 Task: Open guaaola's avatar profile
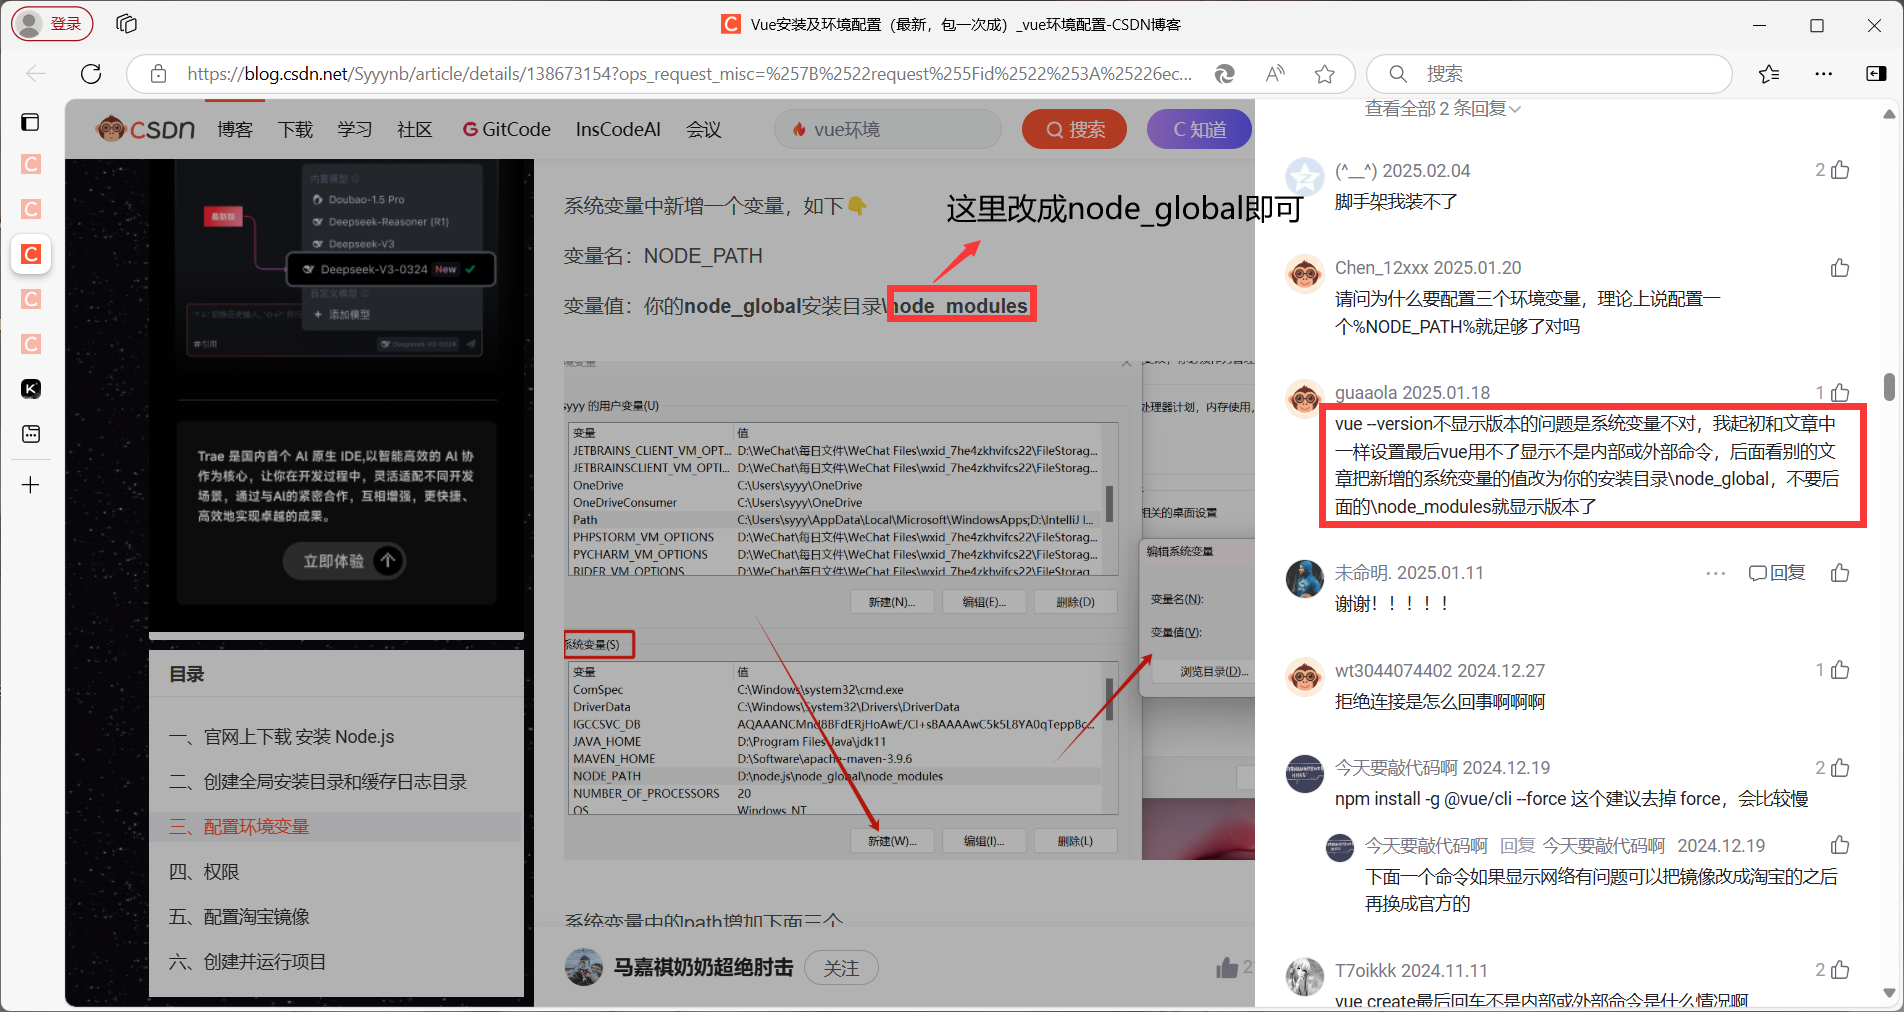(1304, 398)
